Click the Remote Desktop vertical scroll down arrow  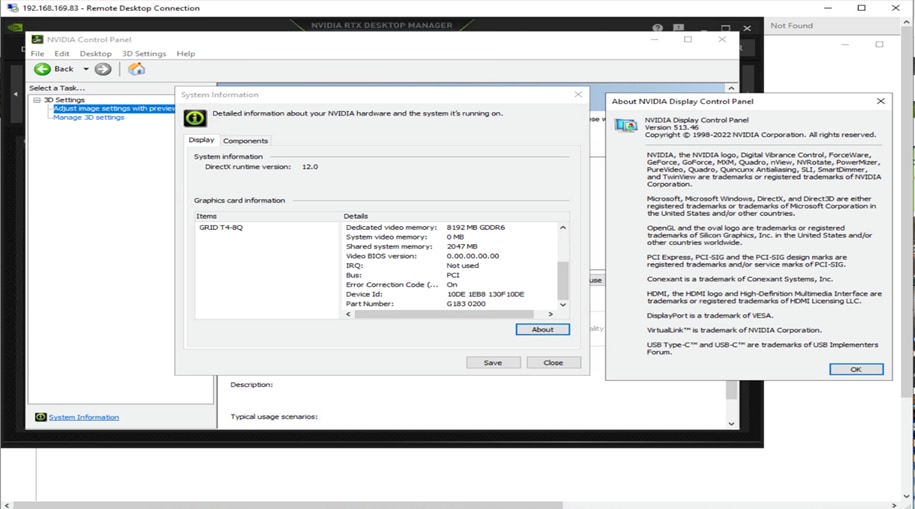pyautogui.click(x=906, y=496)
